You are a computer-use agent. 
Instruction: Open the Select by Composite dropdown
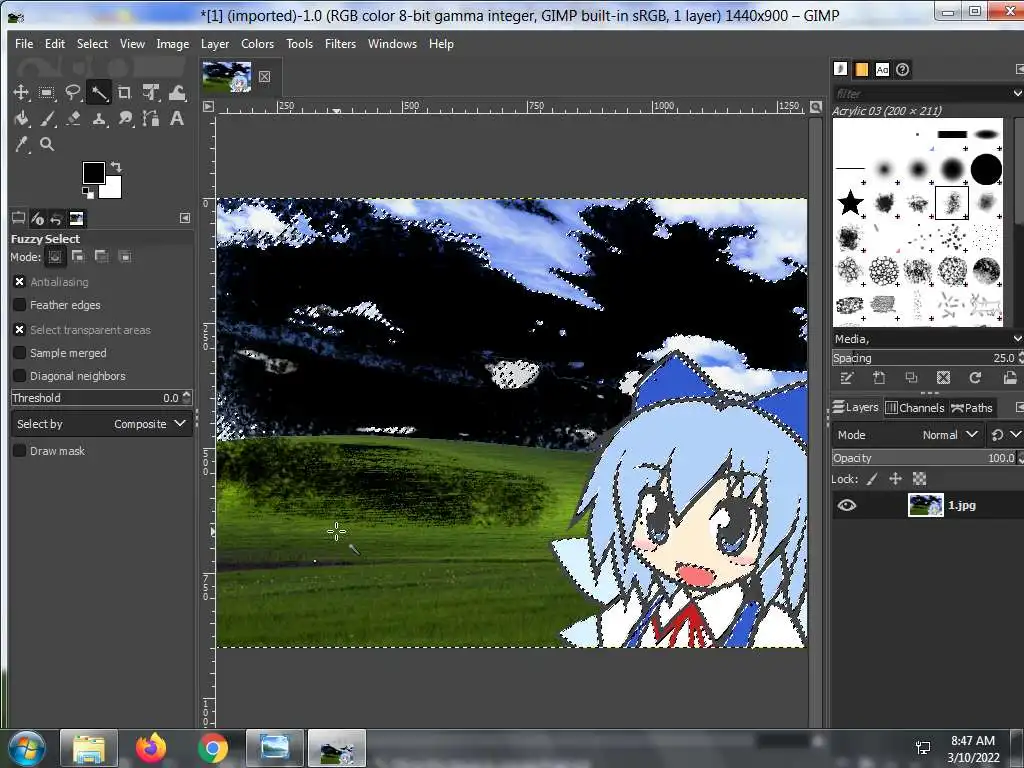pyautogui.click(x=101, y=424)
